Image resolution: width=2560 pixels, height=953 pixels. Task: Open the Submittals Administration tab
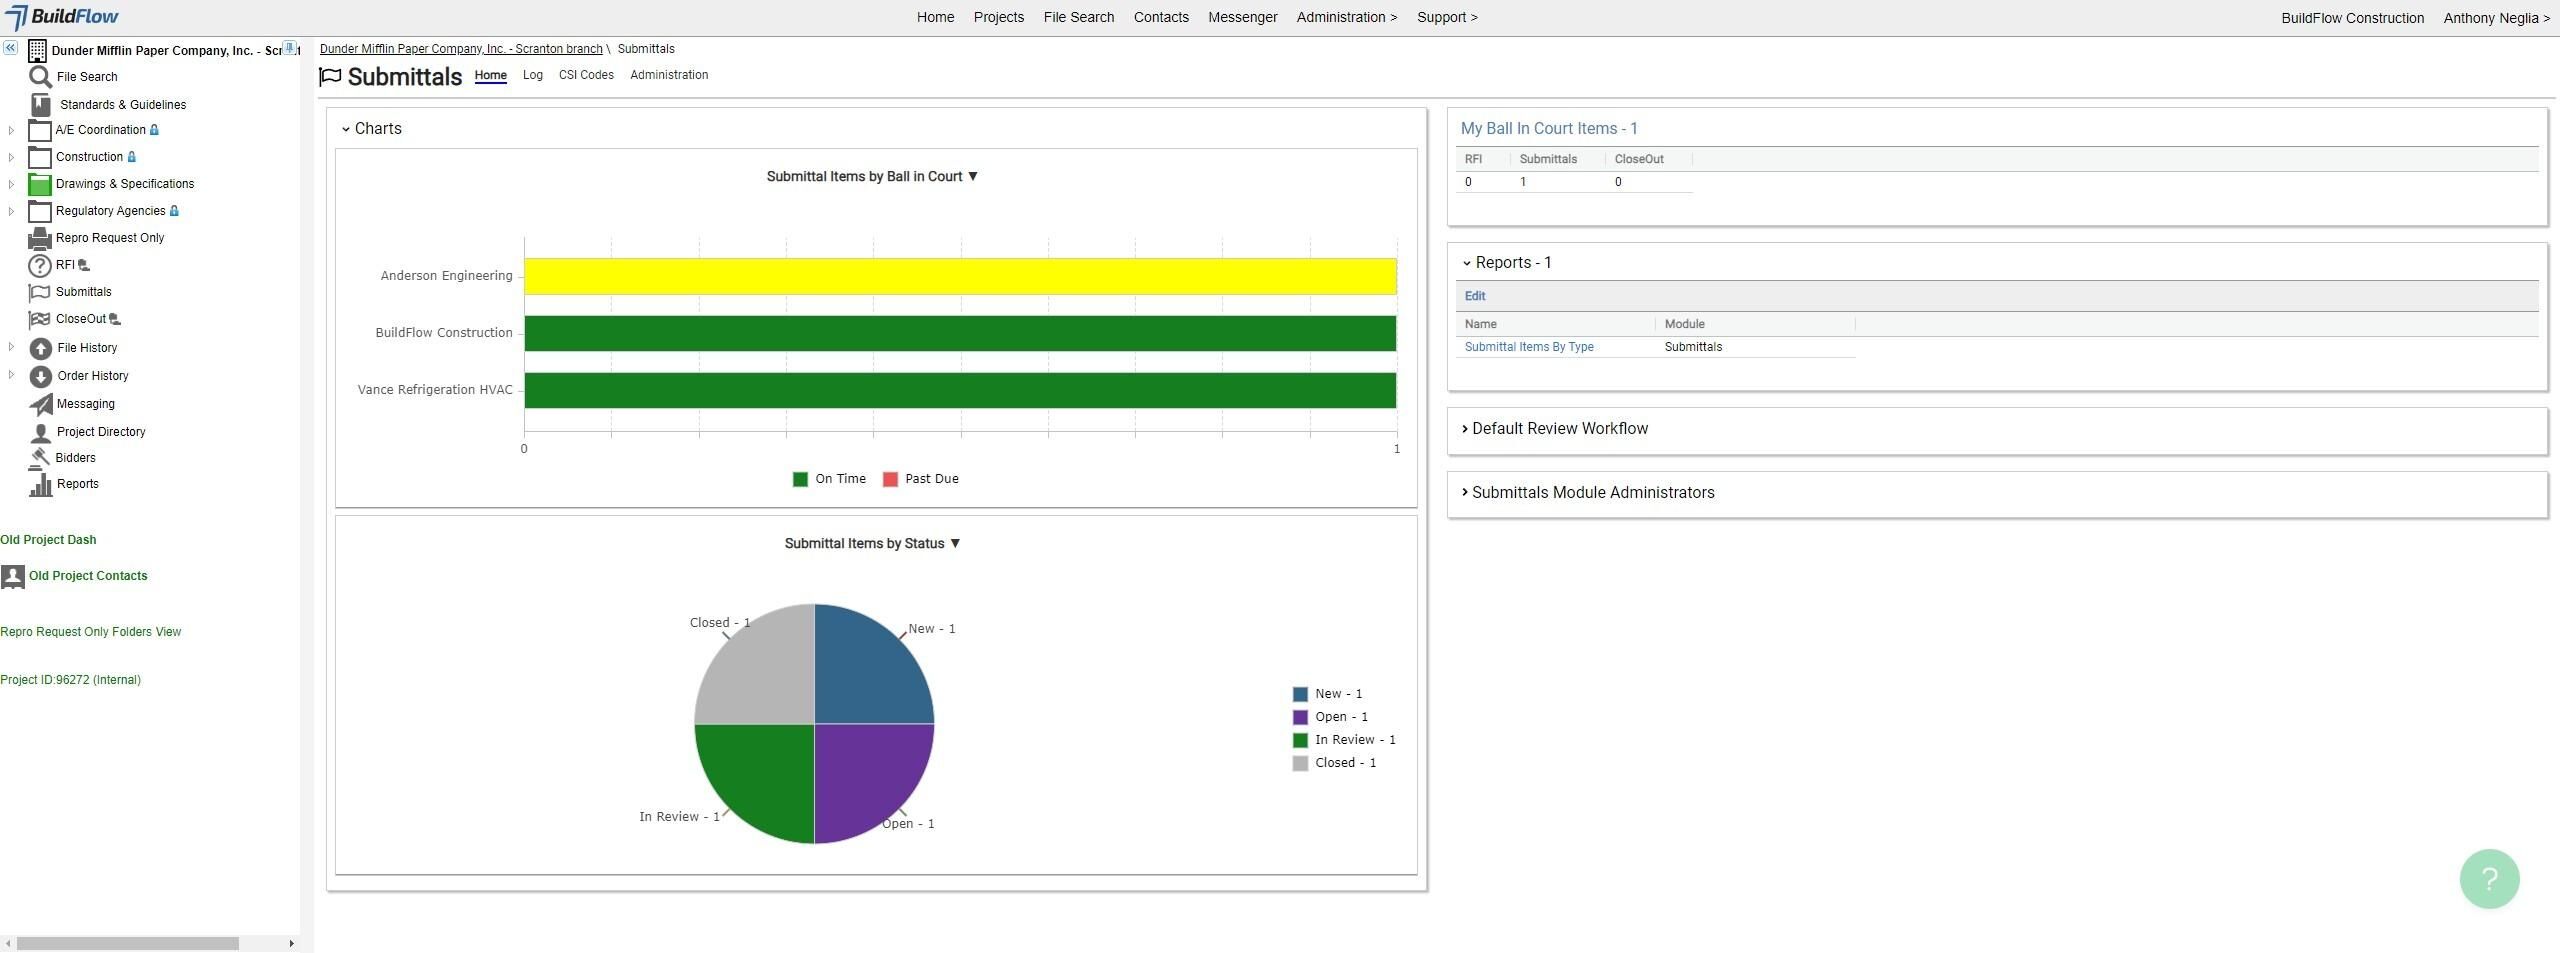click(669, 75)
